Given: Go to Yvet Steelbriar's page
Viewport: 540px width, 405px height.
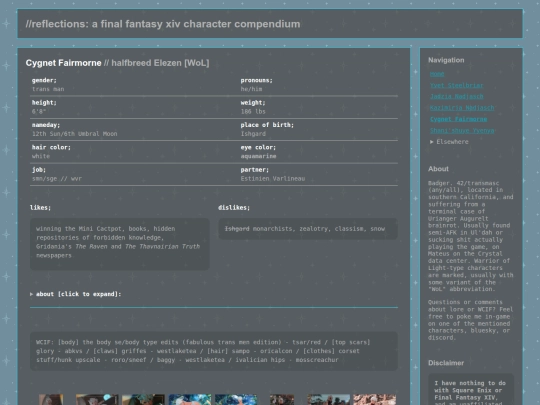Looking at the screenshot, I should (457, 85).
